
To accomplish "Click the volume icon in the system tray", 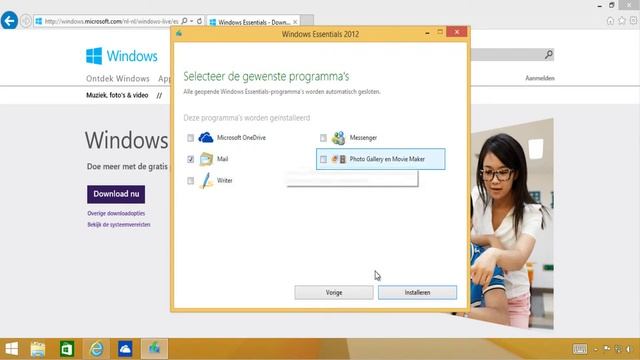I will coord(629,349).
